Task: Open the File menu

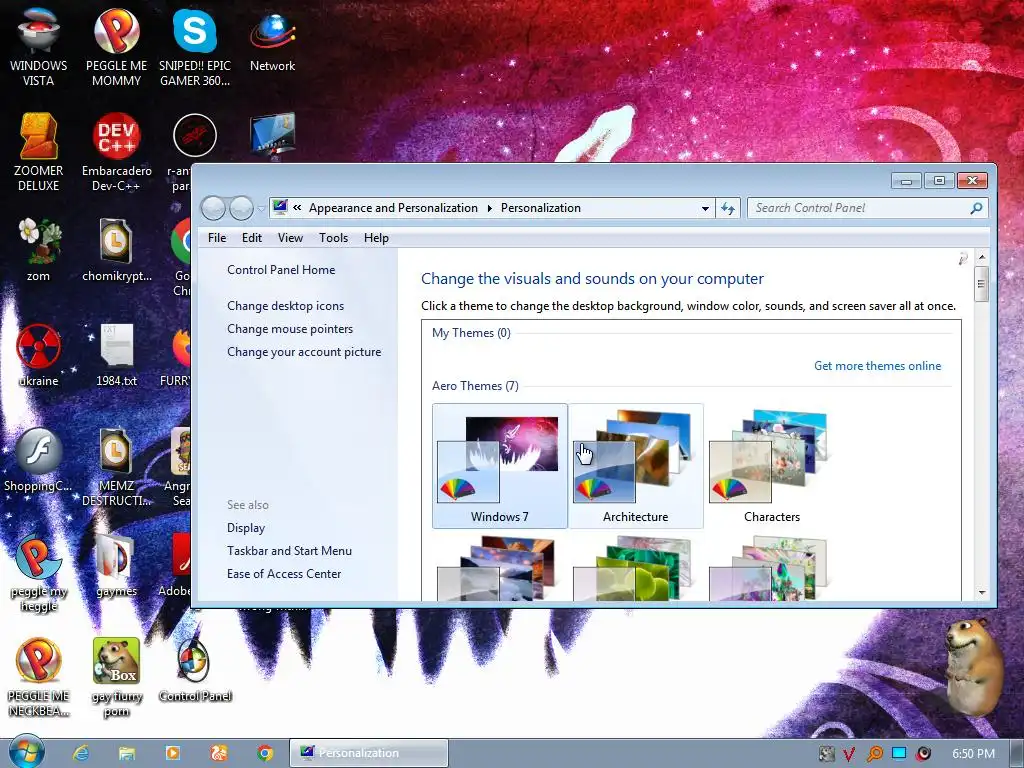Action: point(217,238)
